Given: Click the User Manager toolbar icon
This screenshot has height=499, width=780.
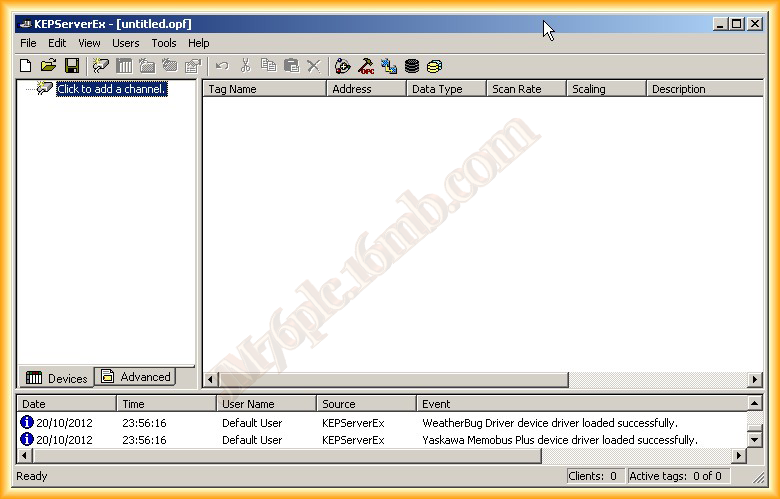Looking at the screenshot, I should pos(343,66).
